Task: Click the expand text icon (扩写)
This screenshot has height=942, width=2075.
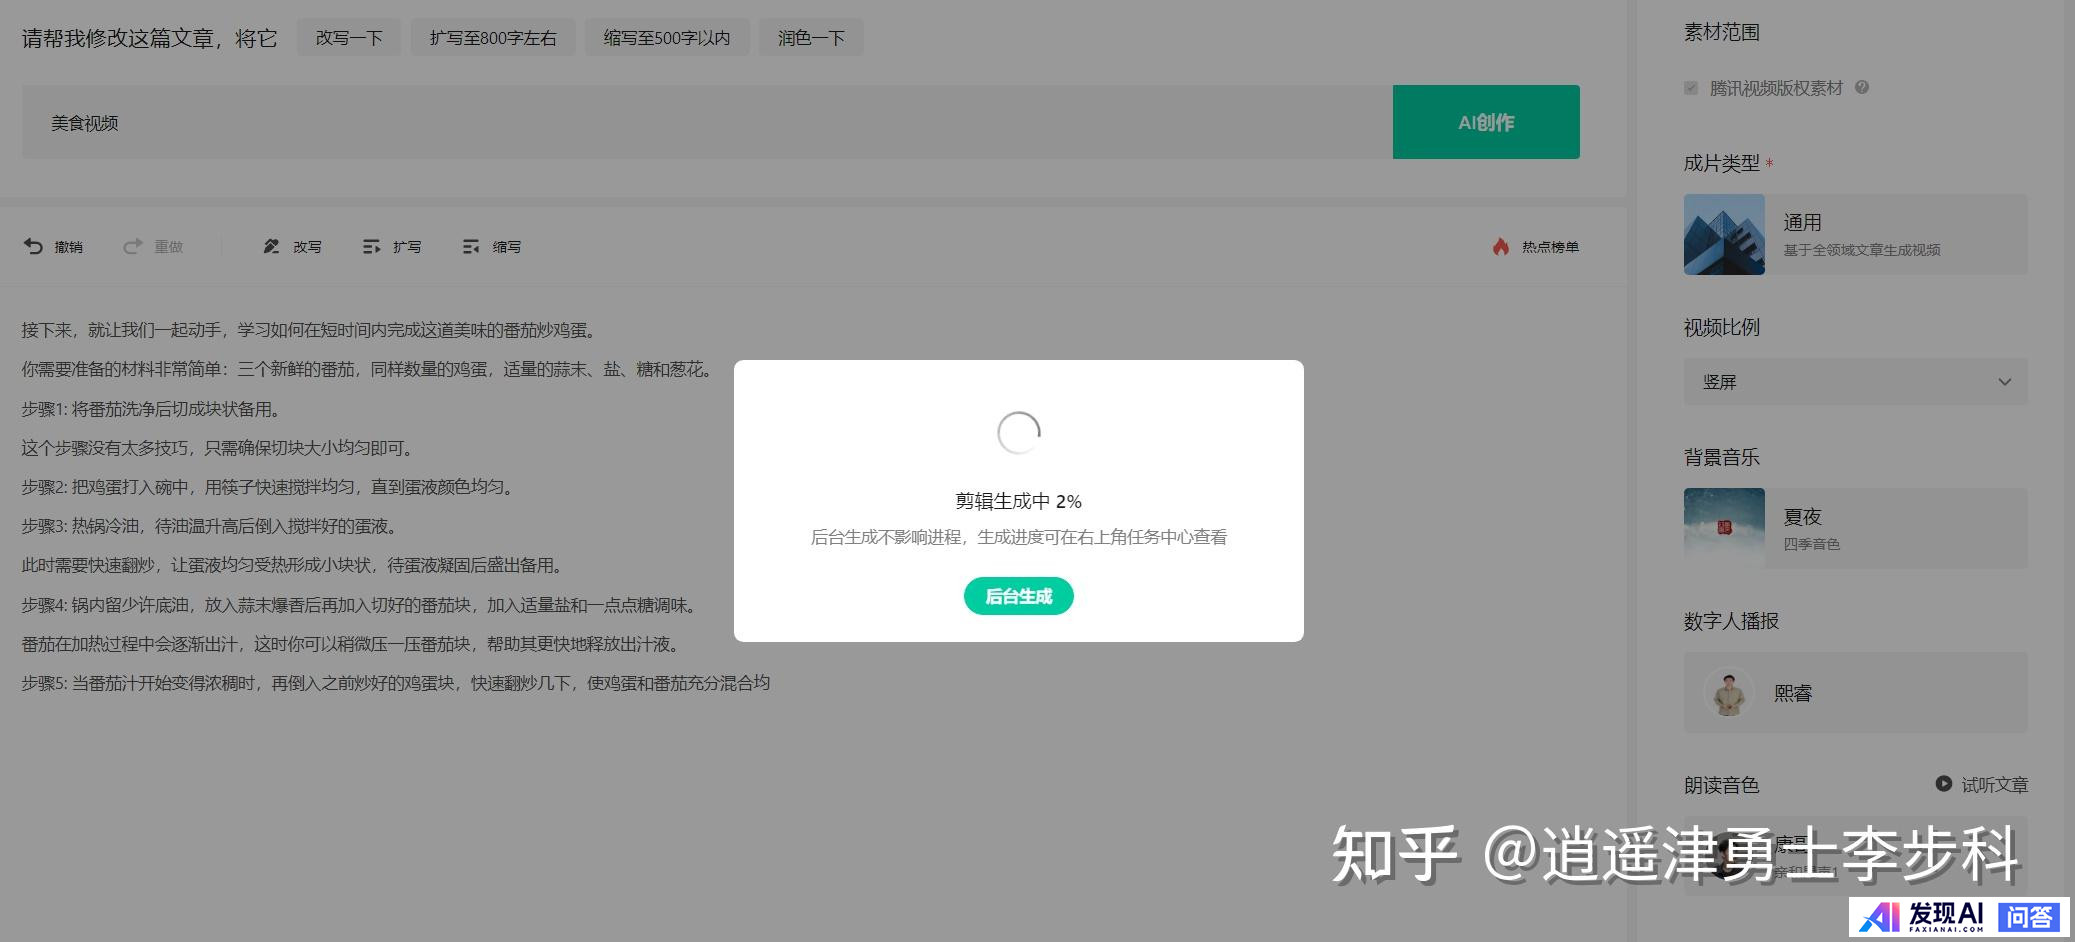Action: (371, 246)
